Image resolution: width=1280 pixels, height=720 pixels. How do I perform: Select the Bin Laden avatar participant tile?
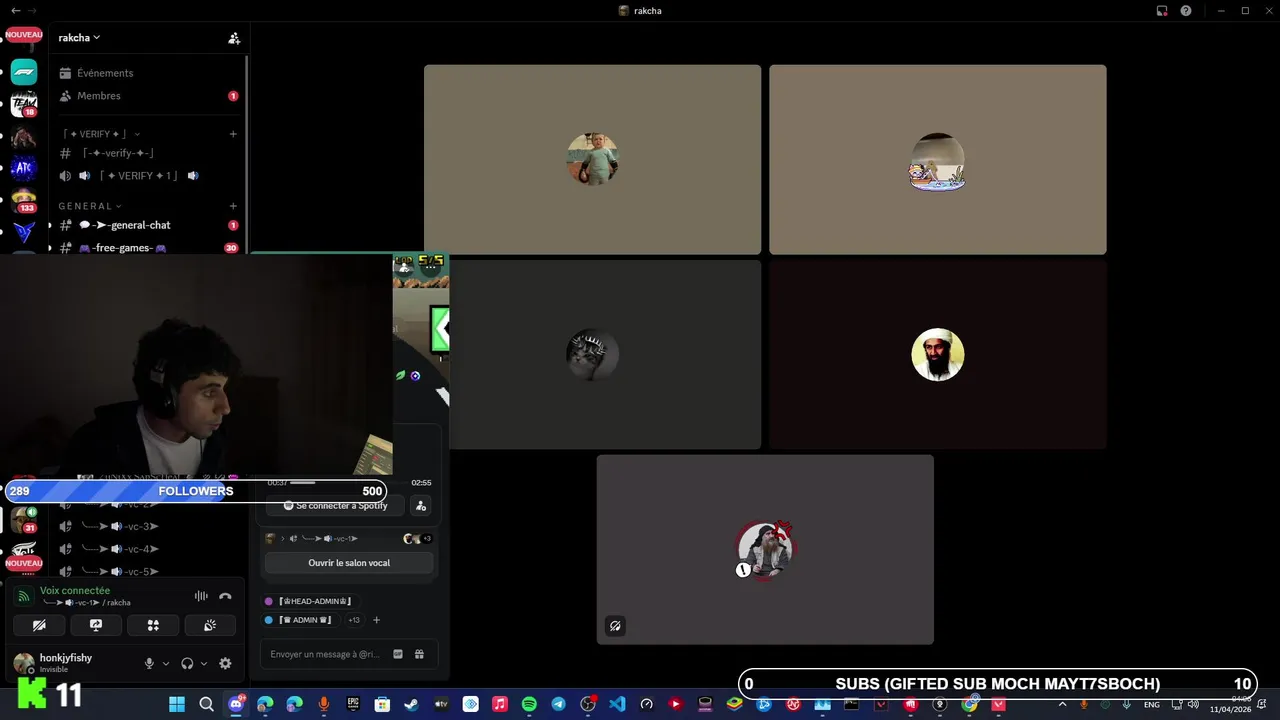pos(938,355)
